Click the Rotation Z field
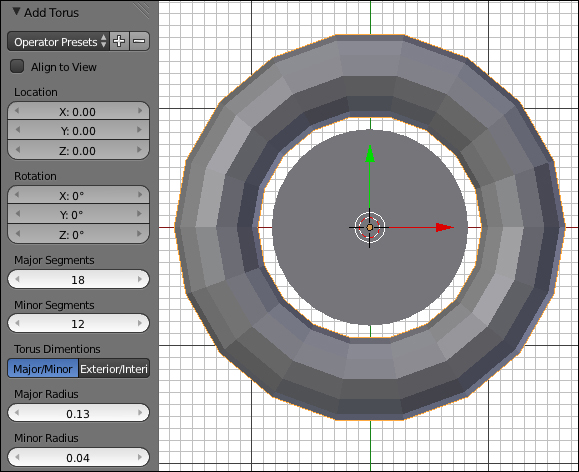The image size is (579, 472). [78, 234]
